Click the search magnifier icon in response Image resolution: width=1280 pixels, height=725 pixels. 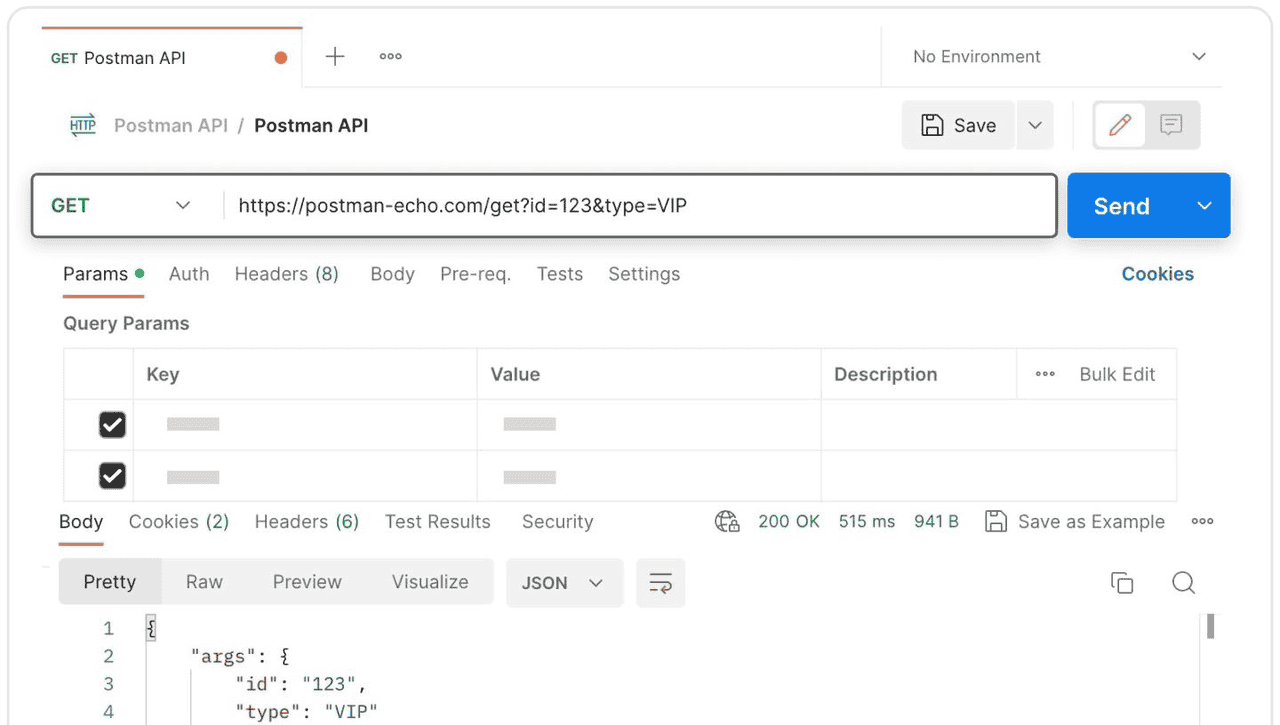1183,583
